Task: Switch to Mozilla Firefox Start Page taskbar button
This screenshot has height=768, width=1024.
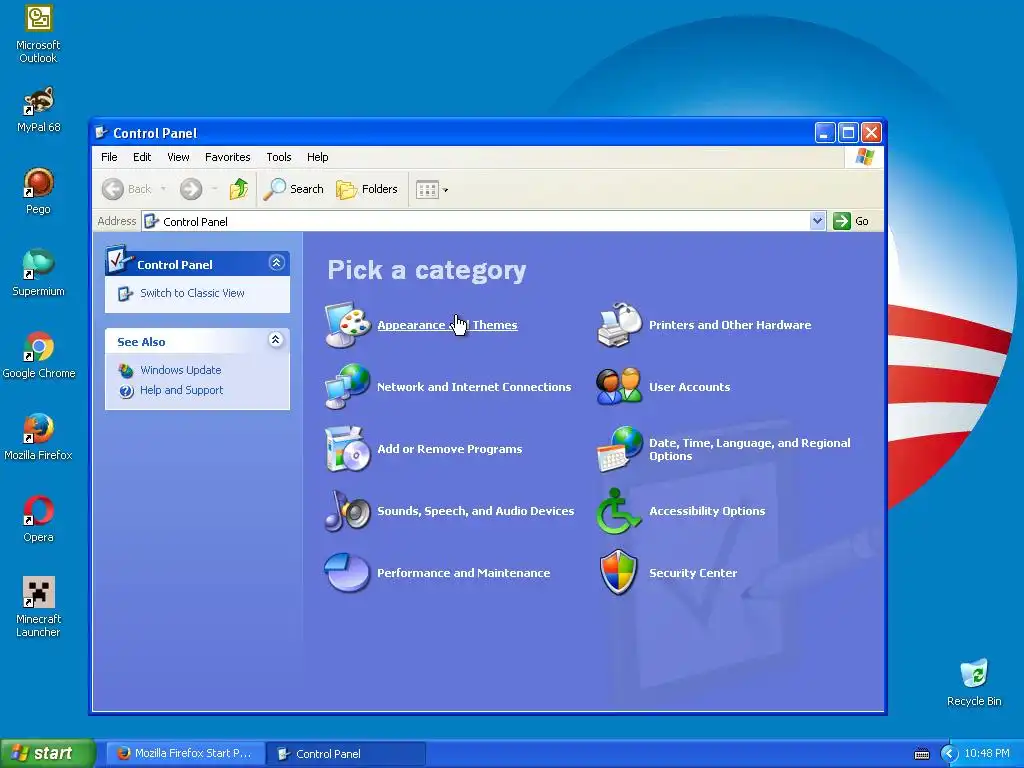Action: tap(185, 753)
